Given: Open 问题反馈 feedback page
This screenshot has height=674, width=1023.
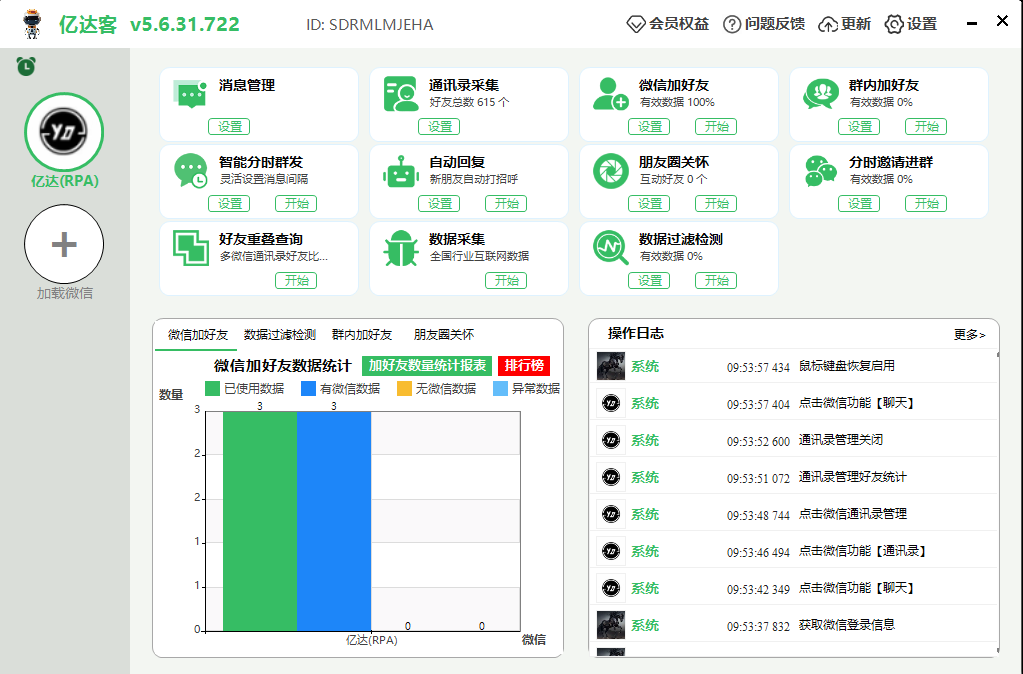Looking at the screenshot, I should 774,24.
